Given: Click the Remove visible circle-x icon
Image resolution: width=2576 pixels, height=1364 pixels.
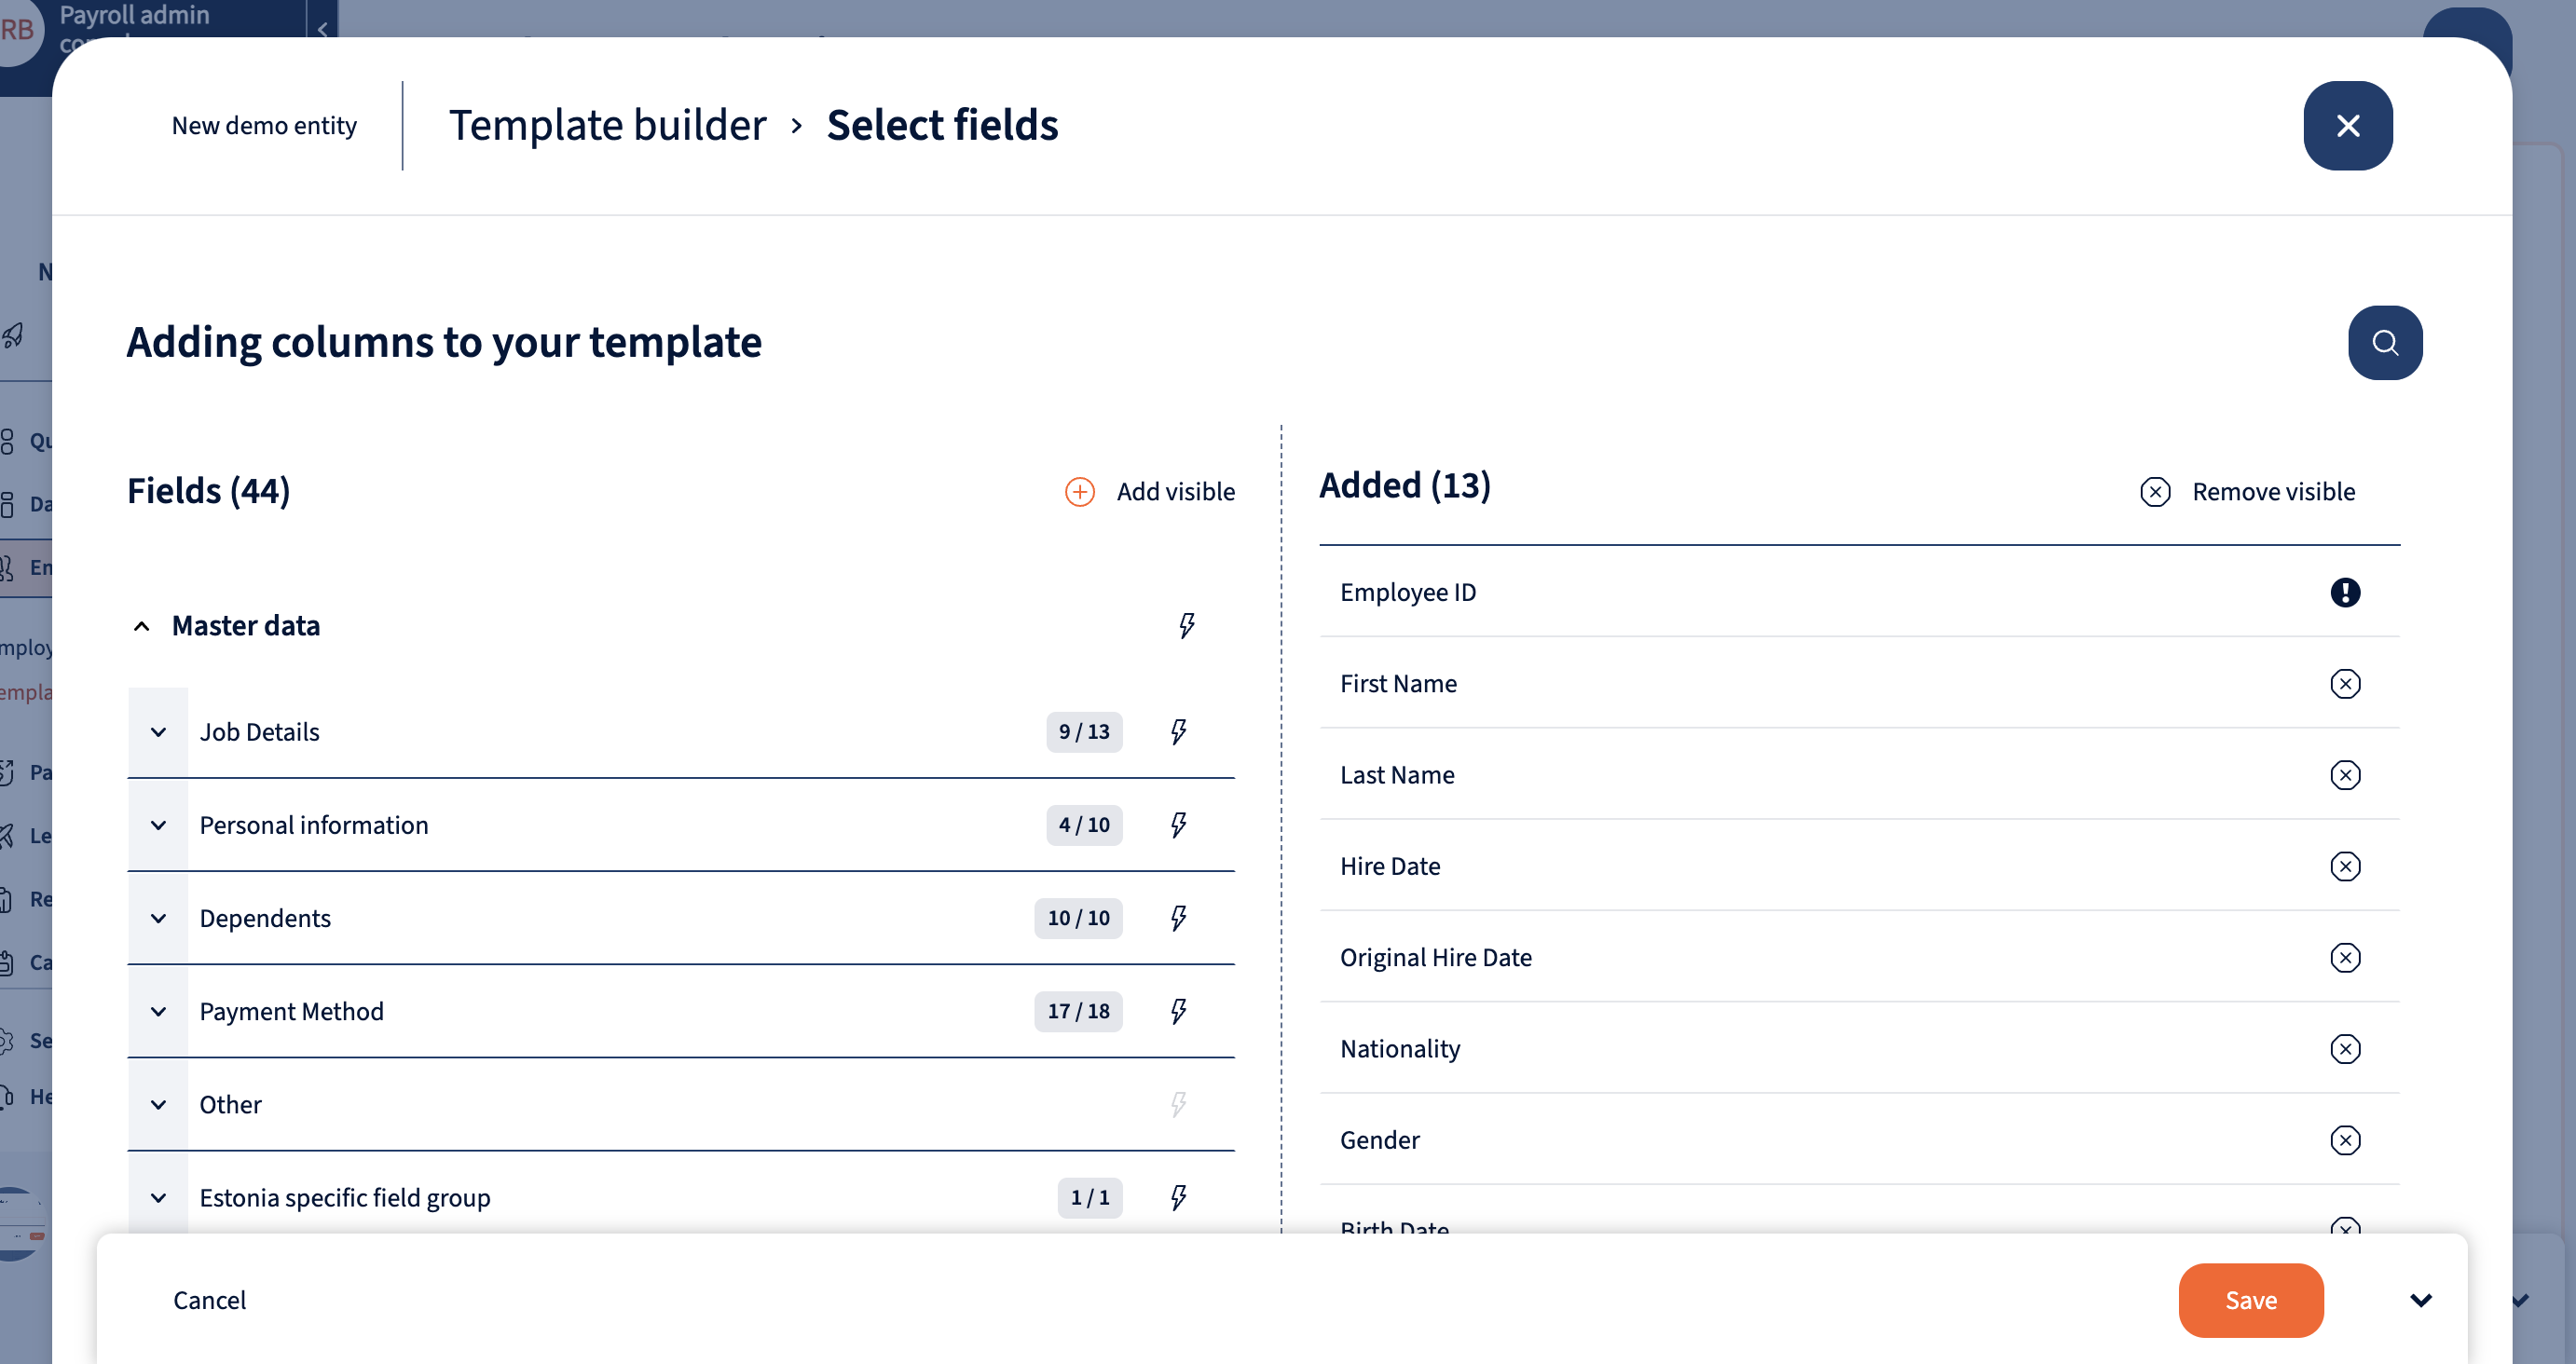Looking at the screenshot, I should [x=2154, y=491].
